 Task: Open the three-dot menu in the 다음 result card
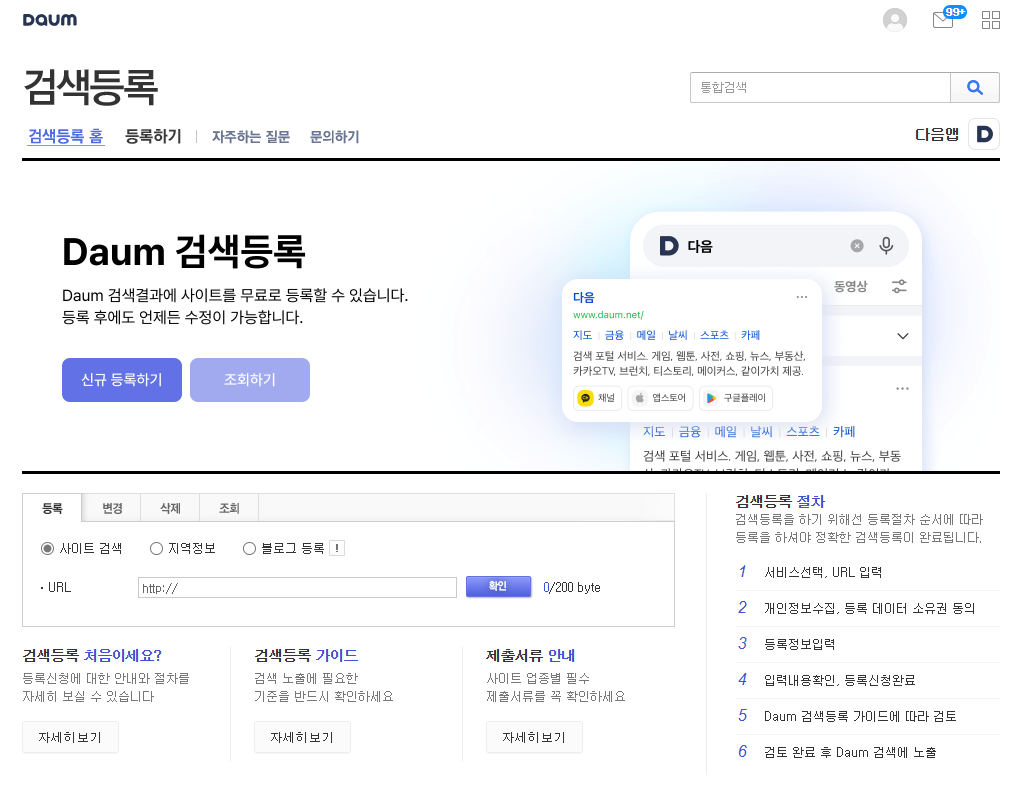click(x=801, y=297)
